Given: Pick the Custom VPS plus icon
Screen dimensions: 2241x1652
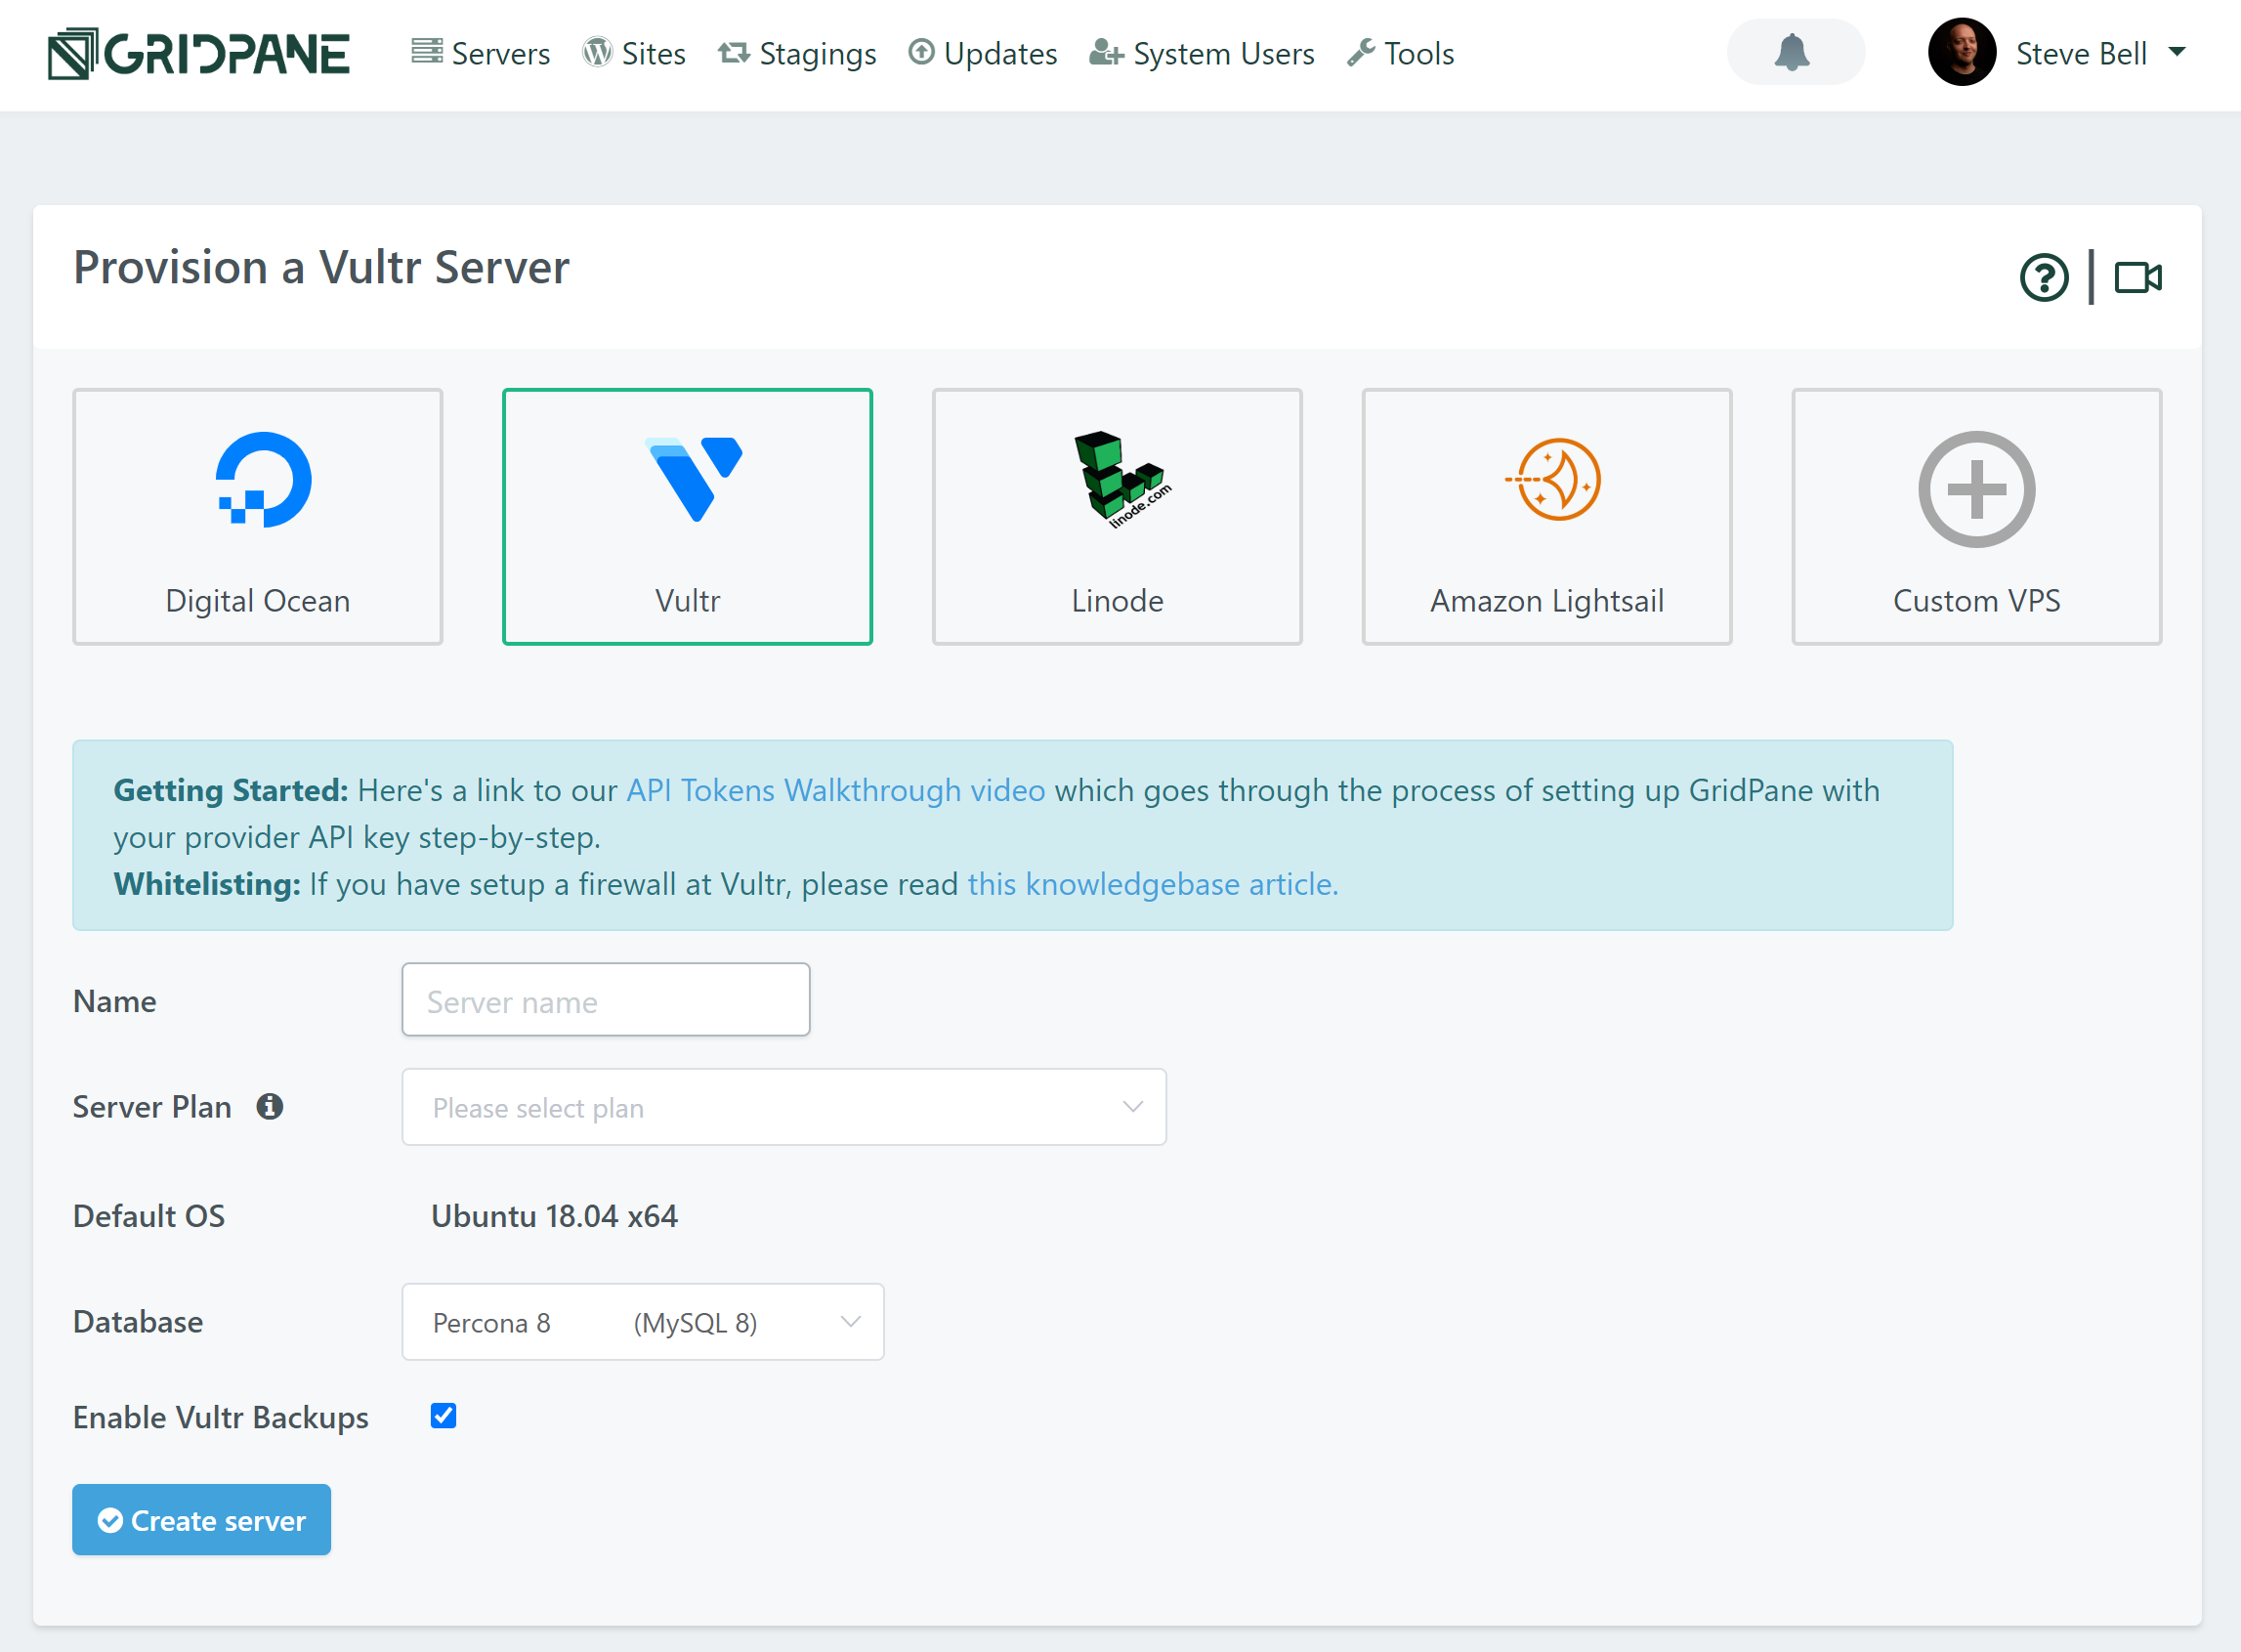Looking at the screenshot, I should (1975, 489).
